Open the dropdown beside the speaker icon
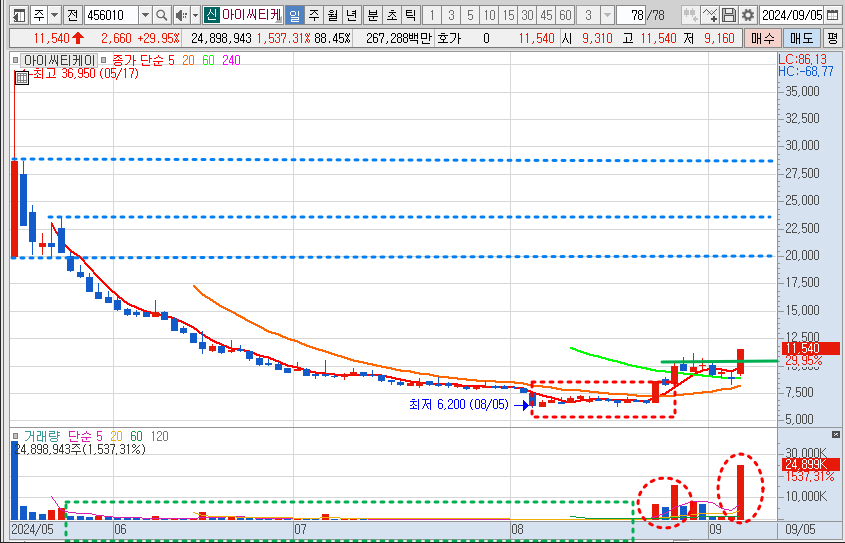 pos(195,15)
